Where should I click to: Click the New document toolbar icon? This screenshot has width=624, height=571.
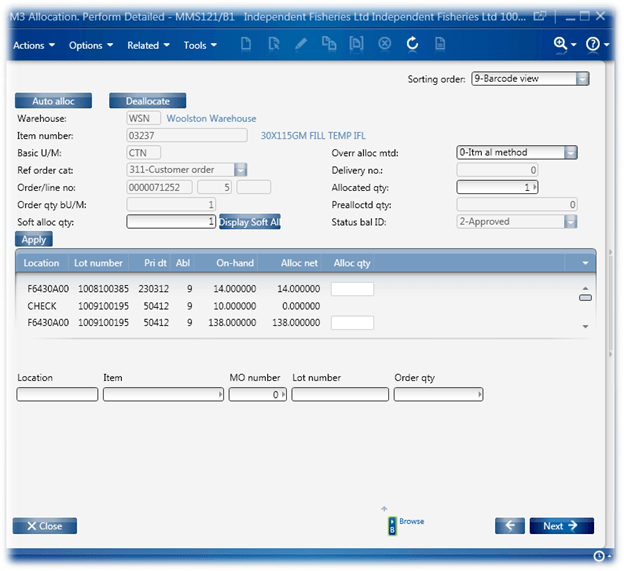[246, 45]
